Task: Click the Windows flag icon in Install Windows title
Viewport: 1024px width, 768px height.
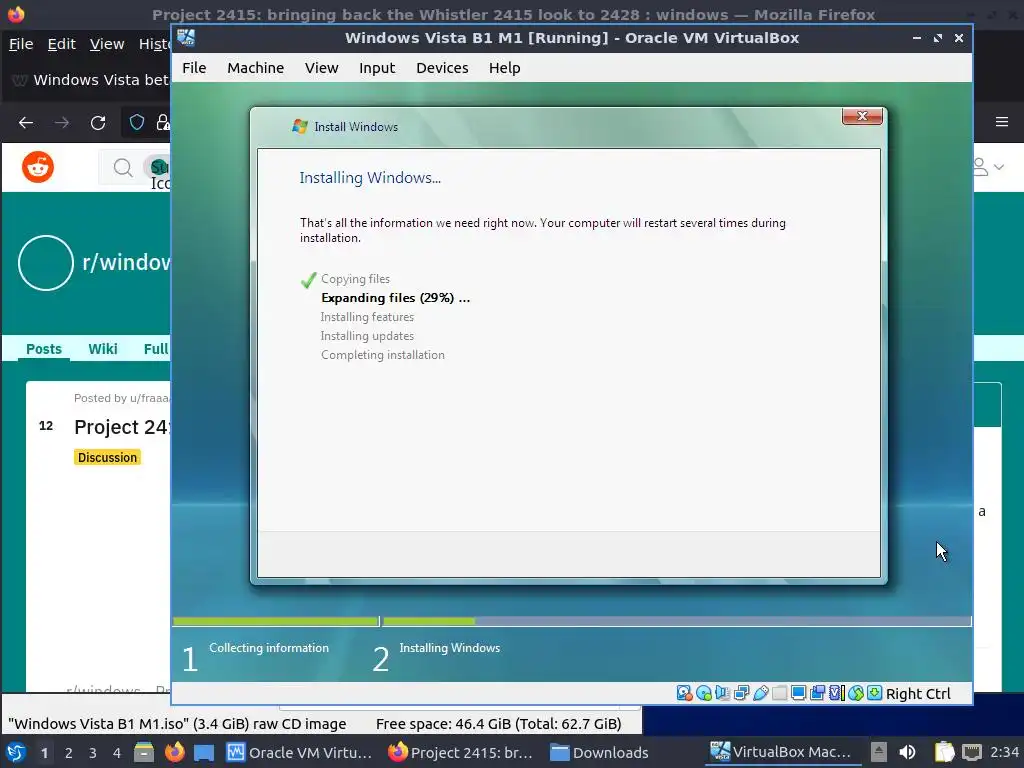Action: (x=300, y=126)
